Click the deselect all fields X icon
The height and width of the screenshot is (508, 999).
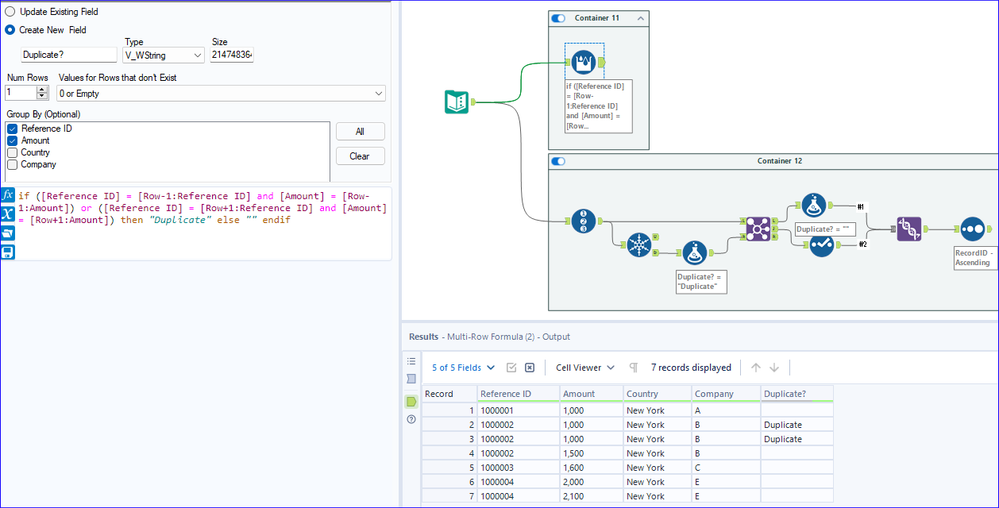coord(529,368)
